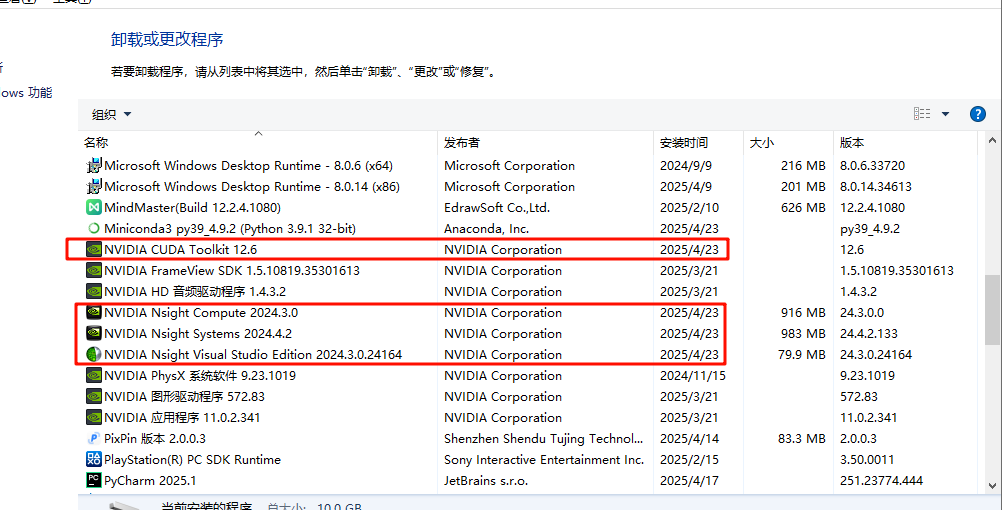
Task: Click the PixPin program icon
Action: click(94, 439)
